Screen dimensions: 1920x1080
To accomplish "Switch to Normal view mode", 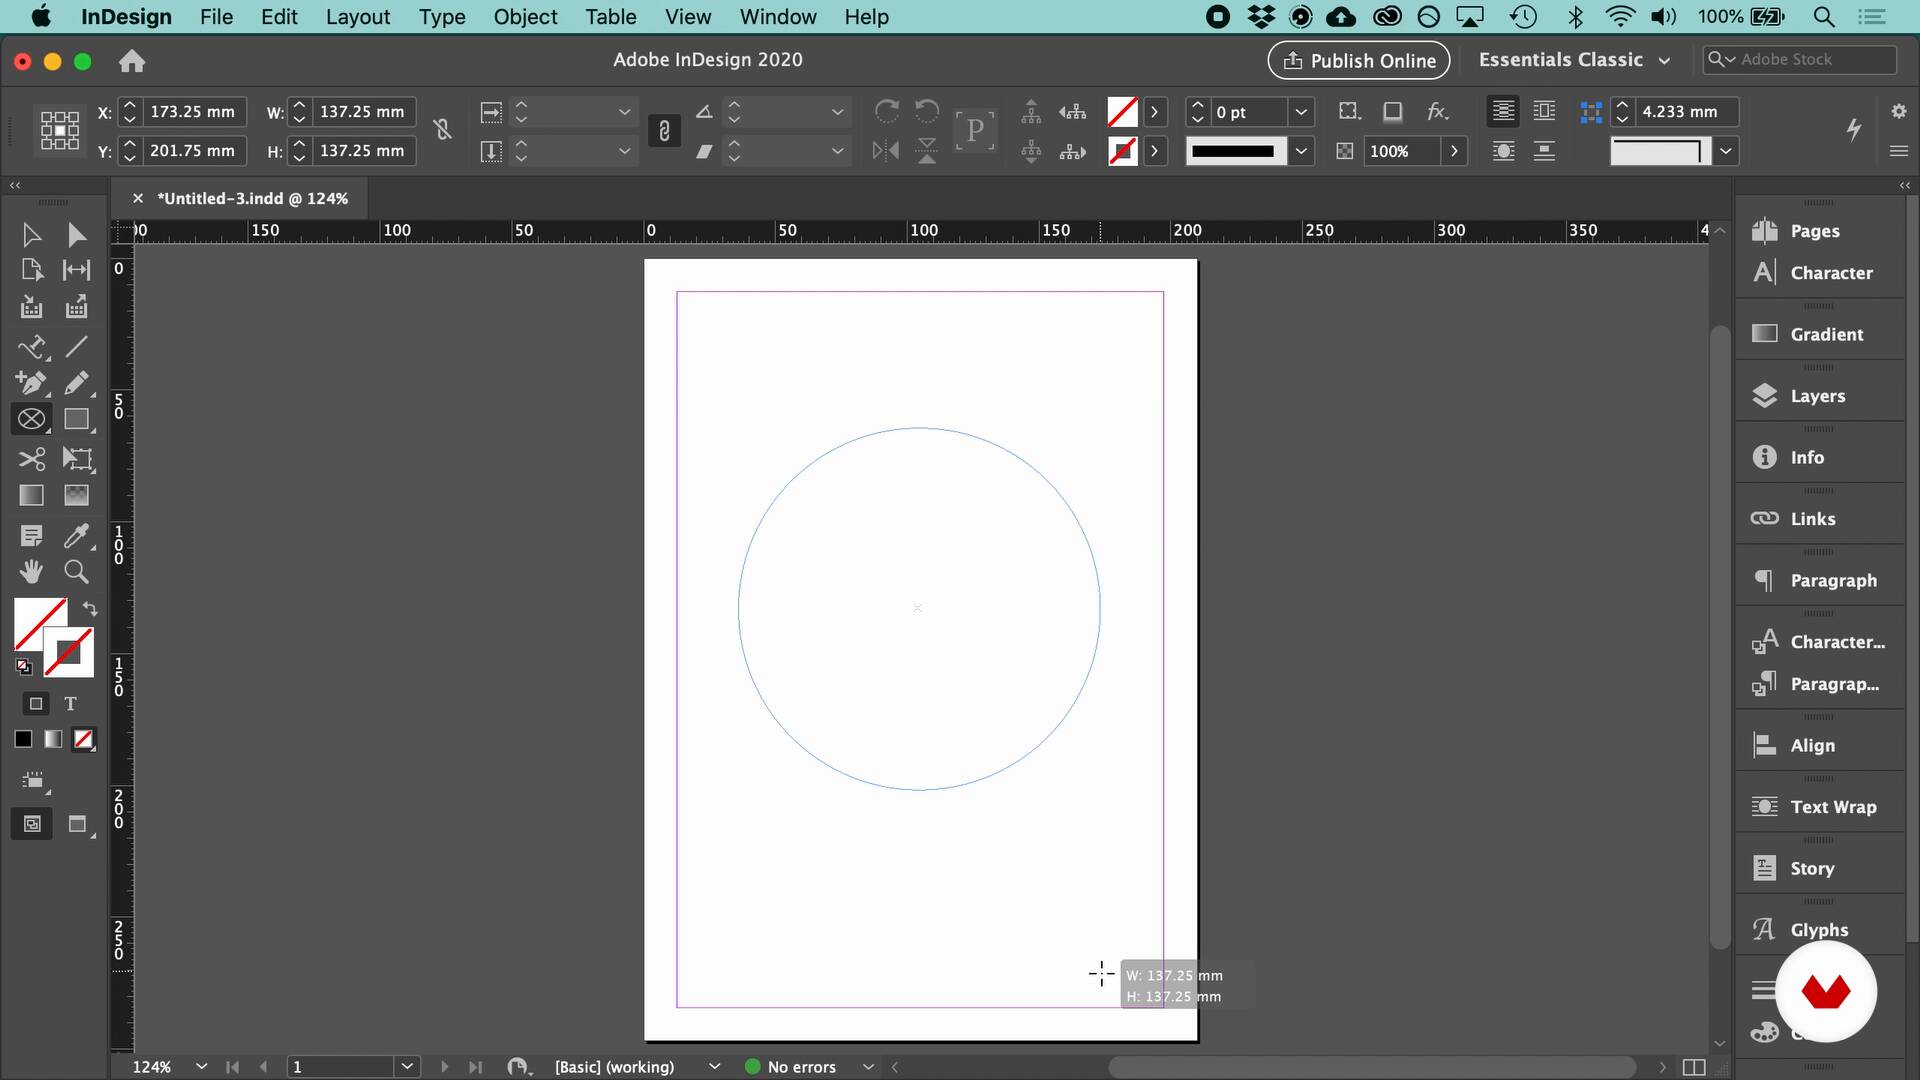I will [32, 824].
